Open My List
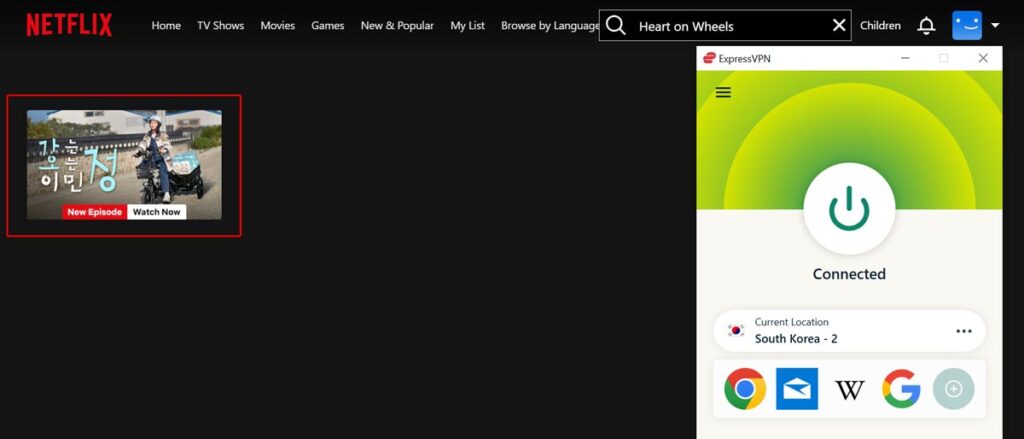The image size is (1024, 439). click(468, 25)
